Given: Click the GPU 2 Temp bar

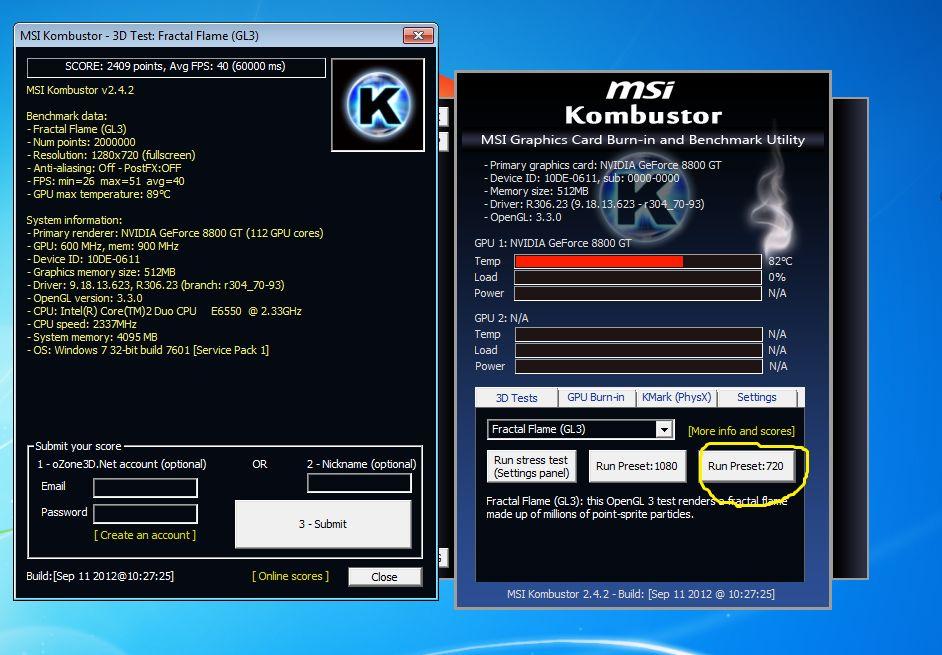Looking at the screenshot, I should pos(639,334).
